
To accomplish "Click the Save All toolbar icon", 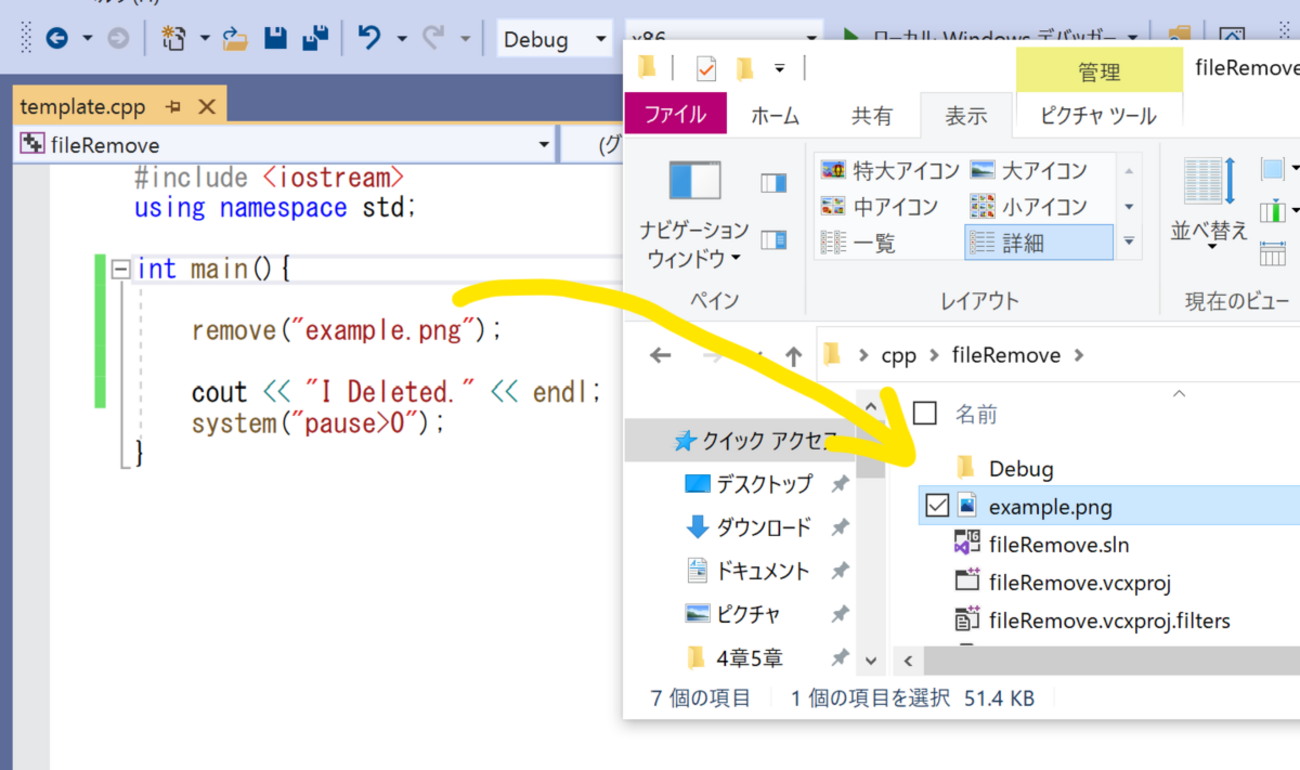I will (315, 39).
